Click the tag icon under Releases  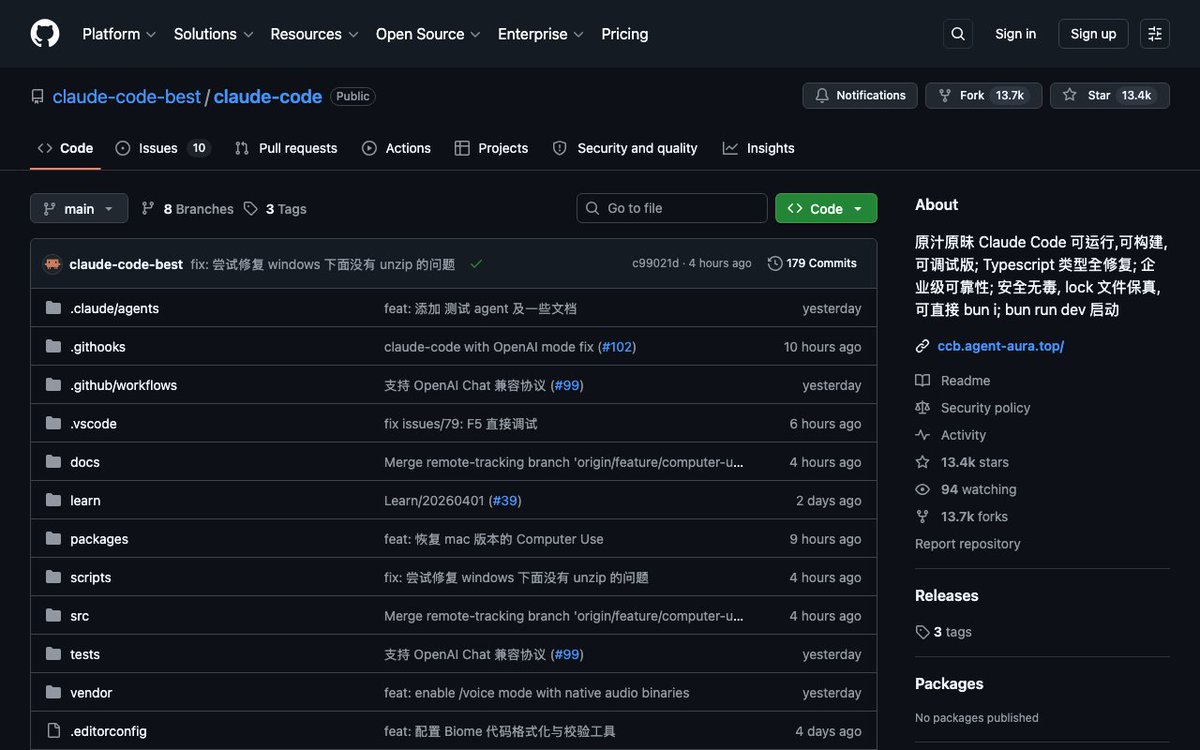click(x=922, y=632)
